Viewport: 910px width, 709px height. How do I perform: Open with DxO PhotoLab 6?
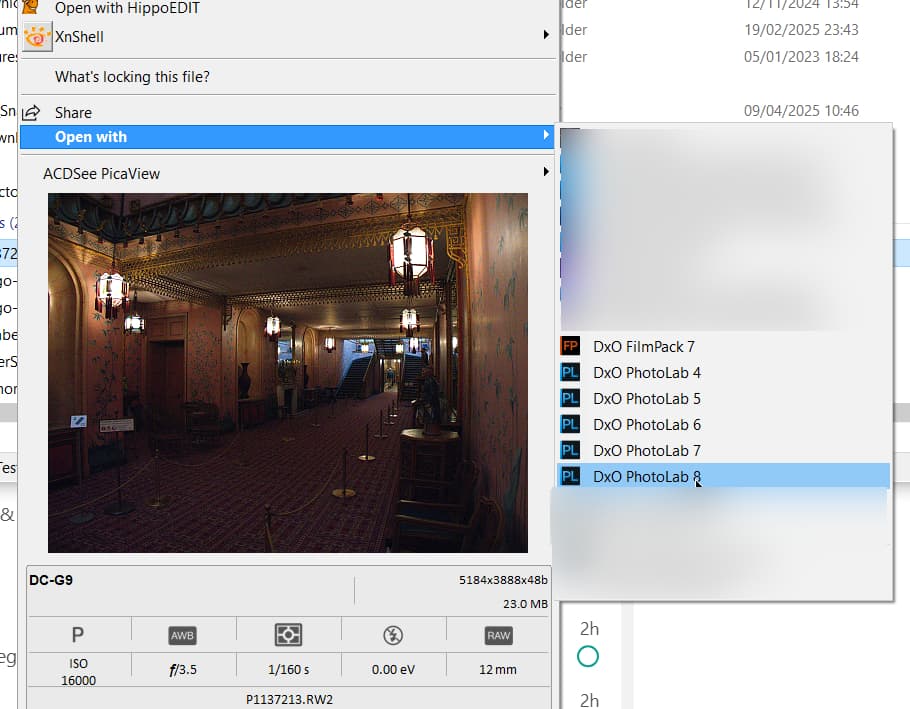pos(723,425)
